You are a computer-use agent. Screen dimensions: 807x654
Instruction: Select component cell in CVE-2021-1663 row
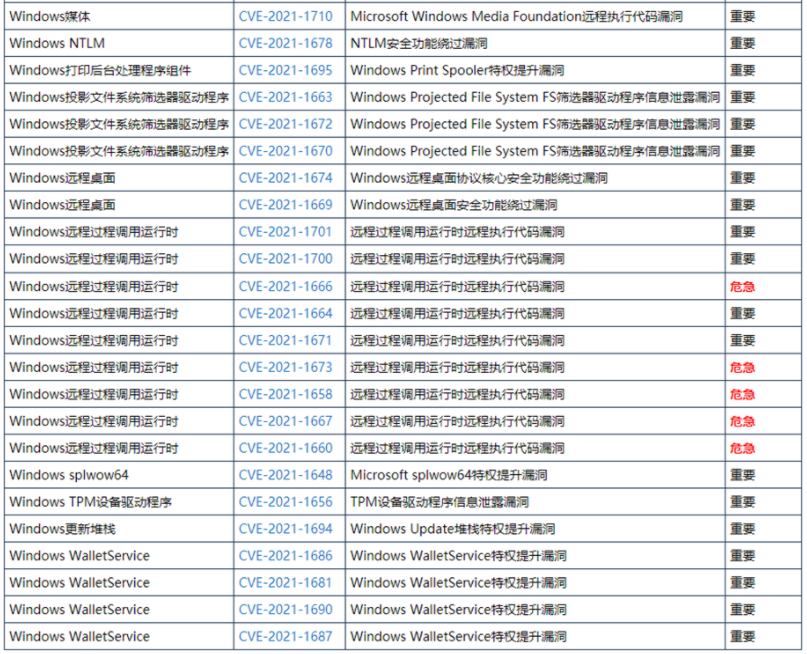[119, 97]
